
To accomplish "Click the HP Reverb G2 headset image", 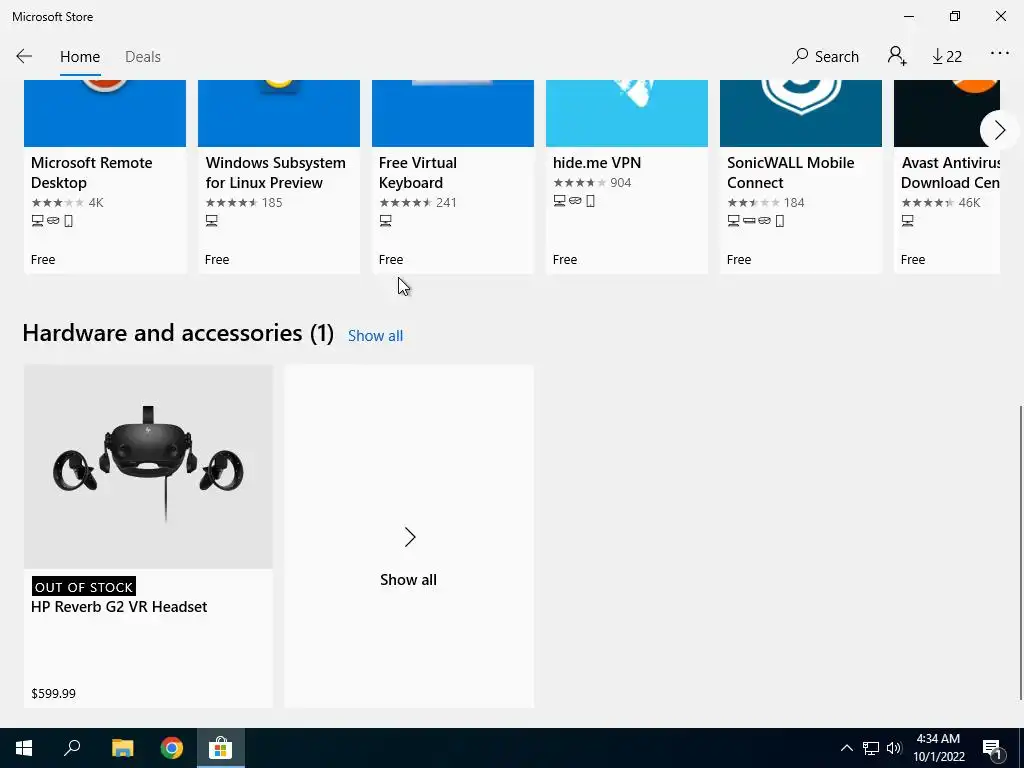I will click(x=148, y=466).
